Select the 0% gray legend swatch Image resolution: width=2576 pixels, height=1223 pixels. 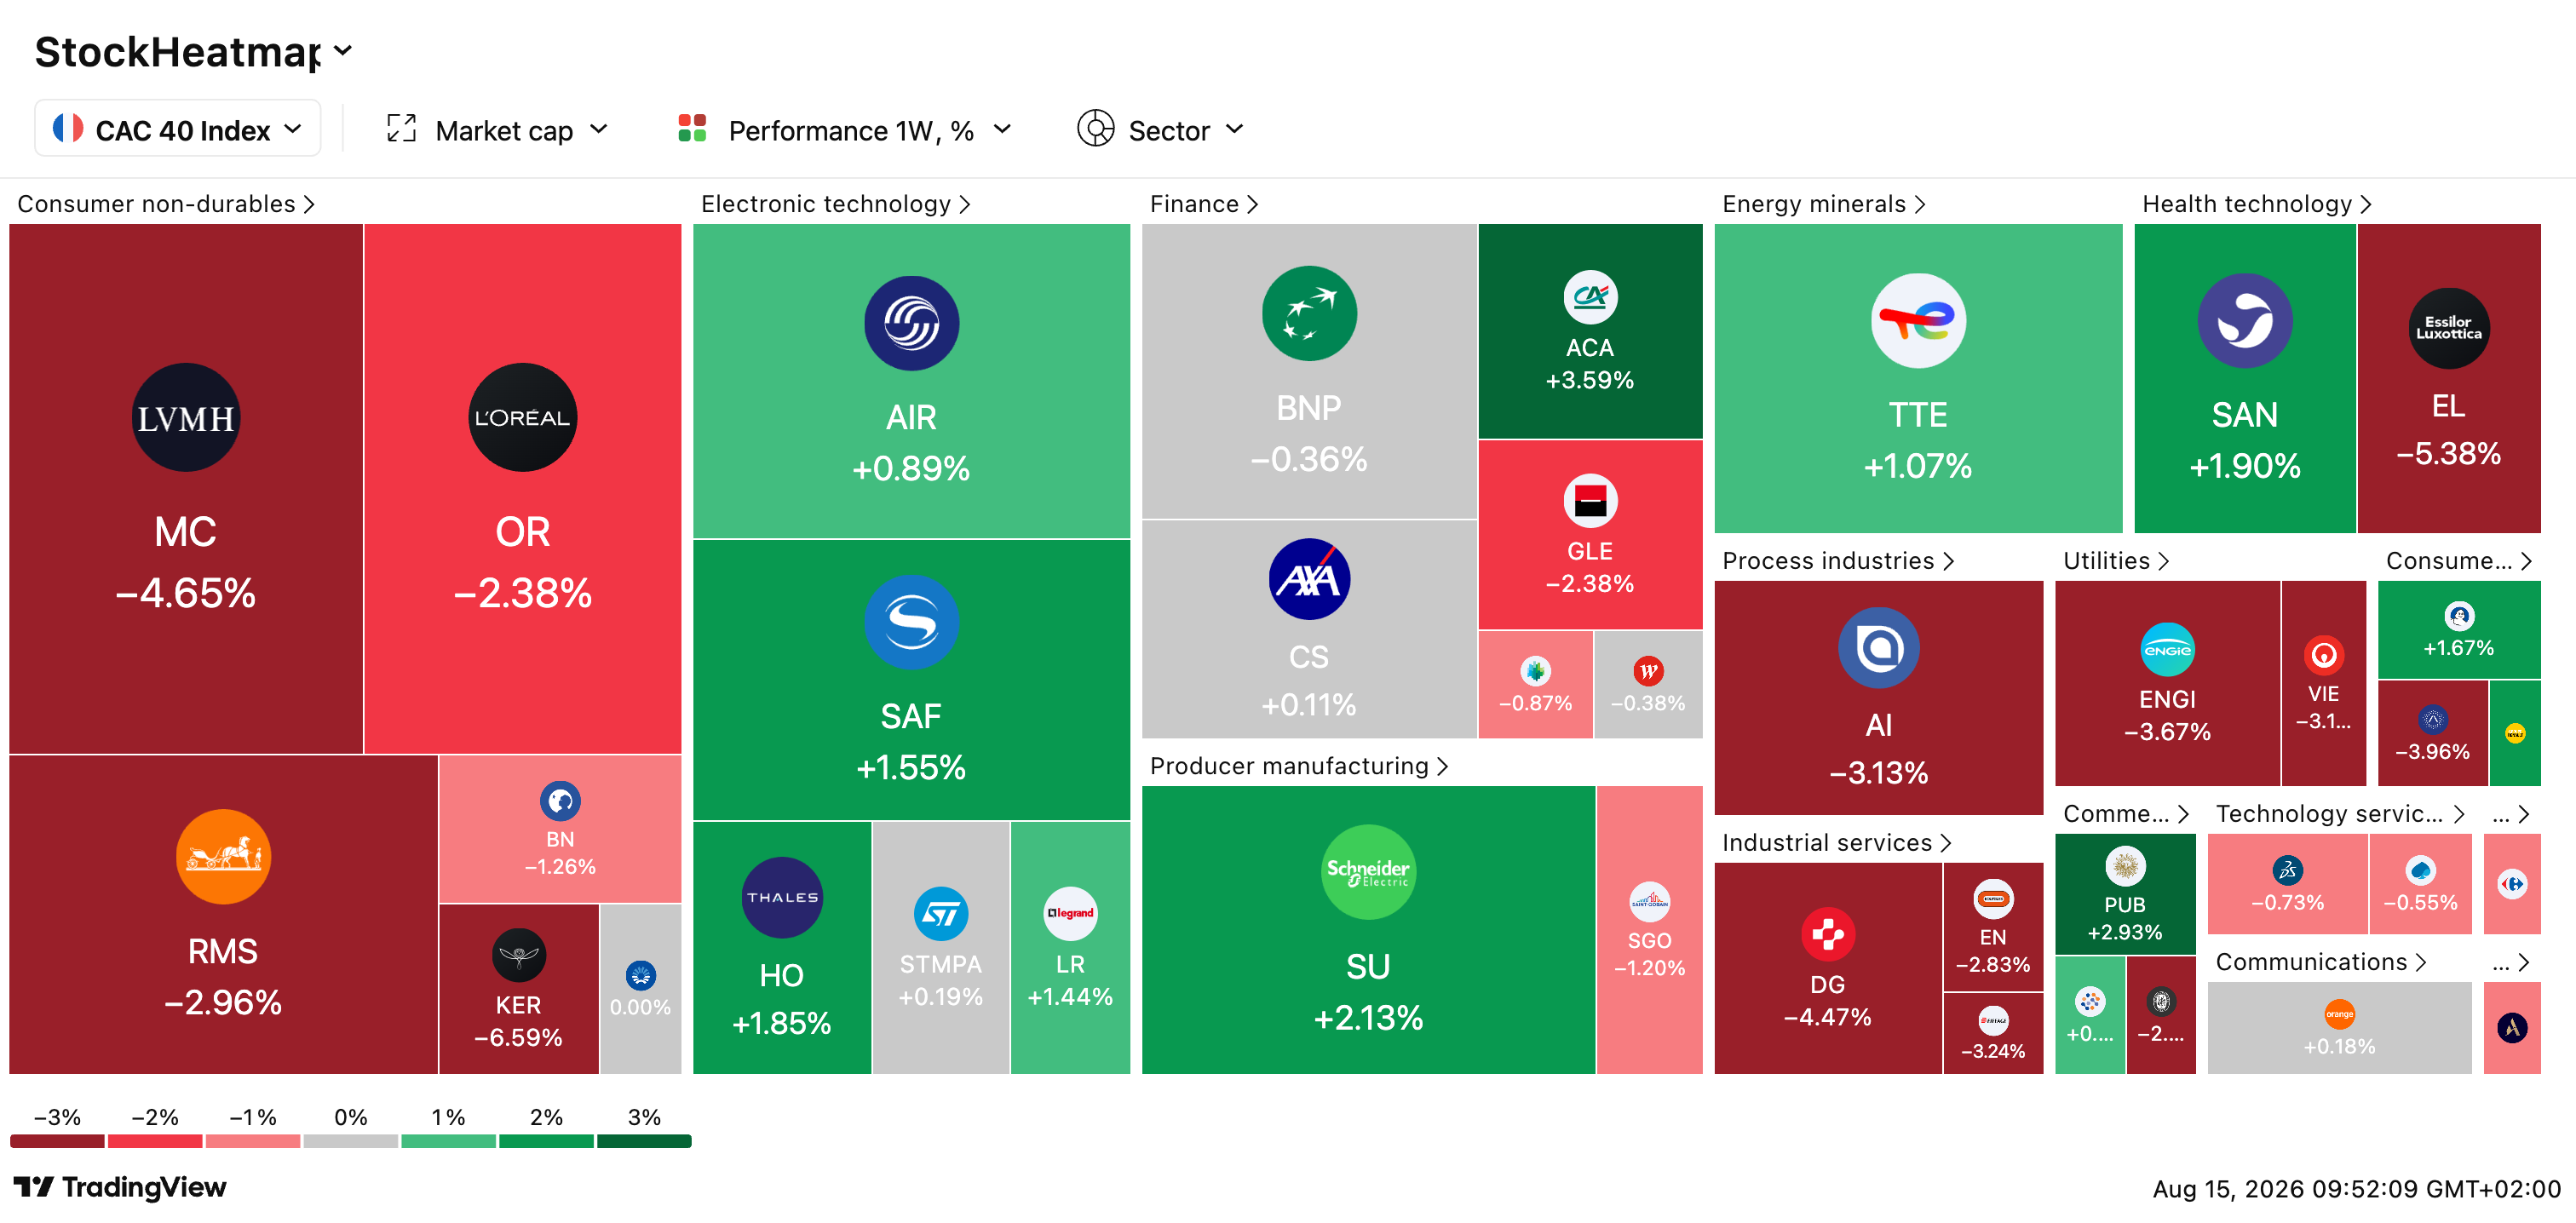[x=351, y=1141]
